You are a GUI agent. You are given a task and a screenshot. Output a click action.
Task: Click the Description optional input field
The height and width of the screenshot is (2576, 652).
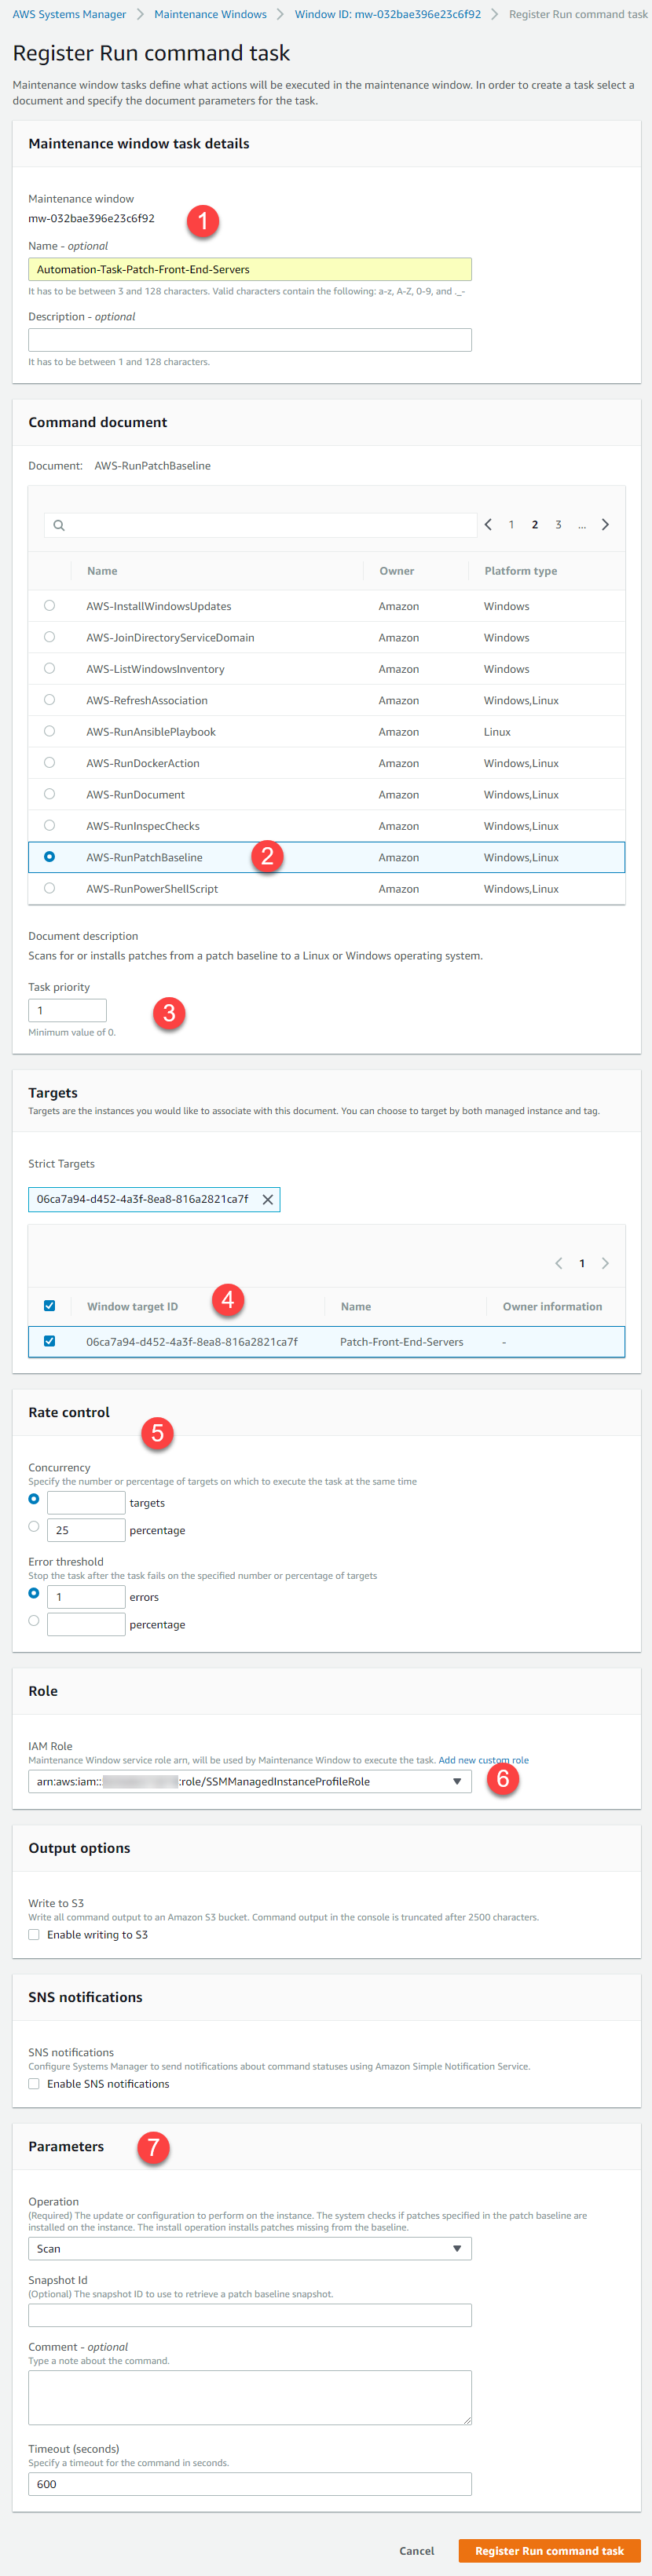pos(250,340)
